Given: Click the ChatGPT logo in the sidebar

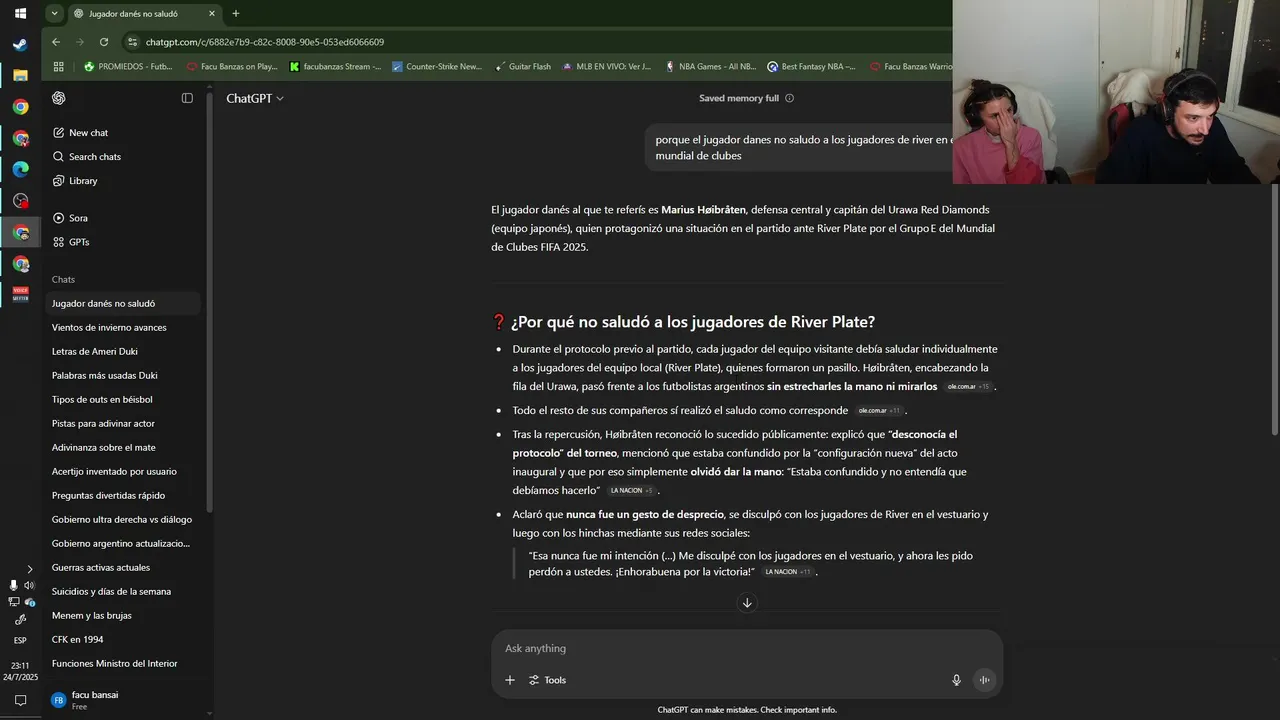Looking at the screenshot, I should 59,98.
